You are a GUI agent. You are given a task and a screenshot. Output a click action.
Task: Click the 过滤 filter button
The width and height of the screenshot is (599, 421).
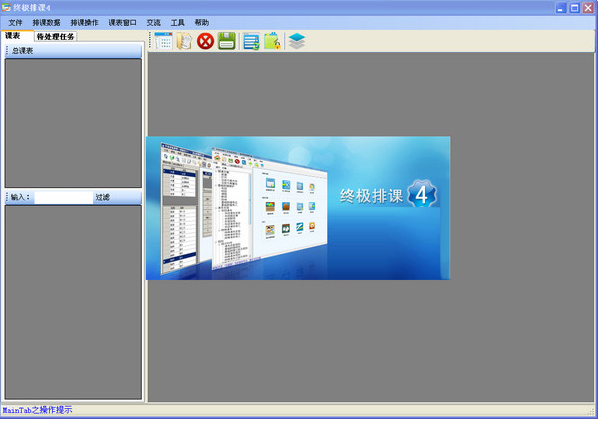pyautogui.click(x=102, y=197)
